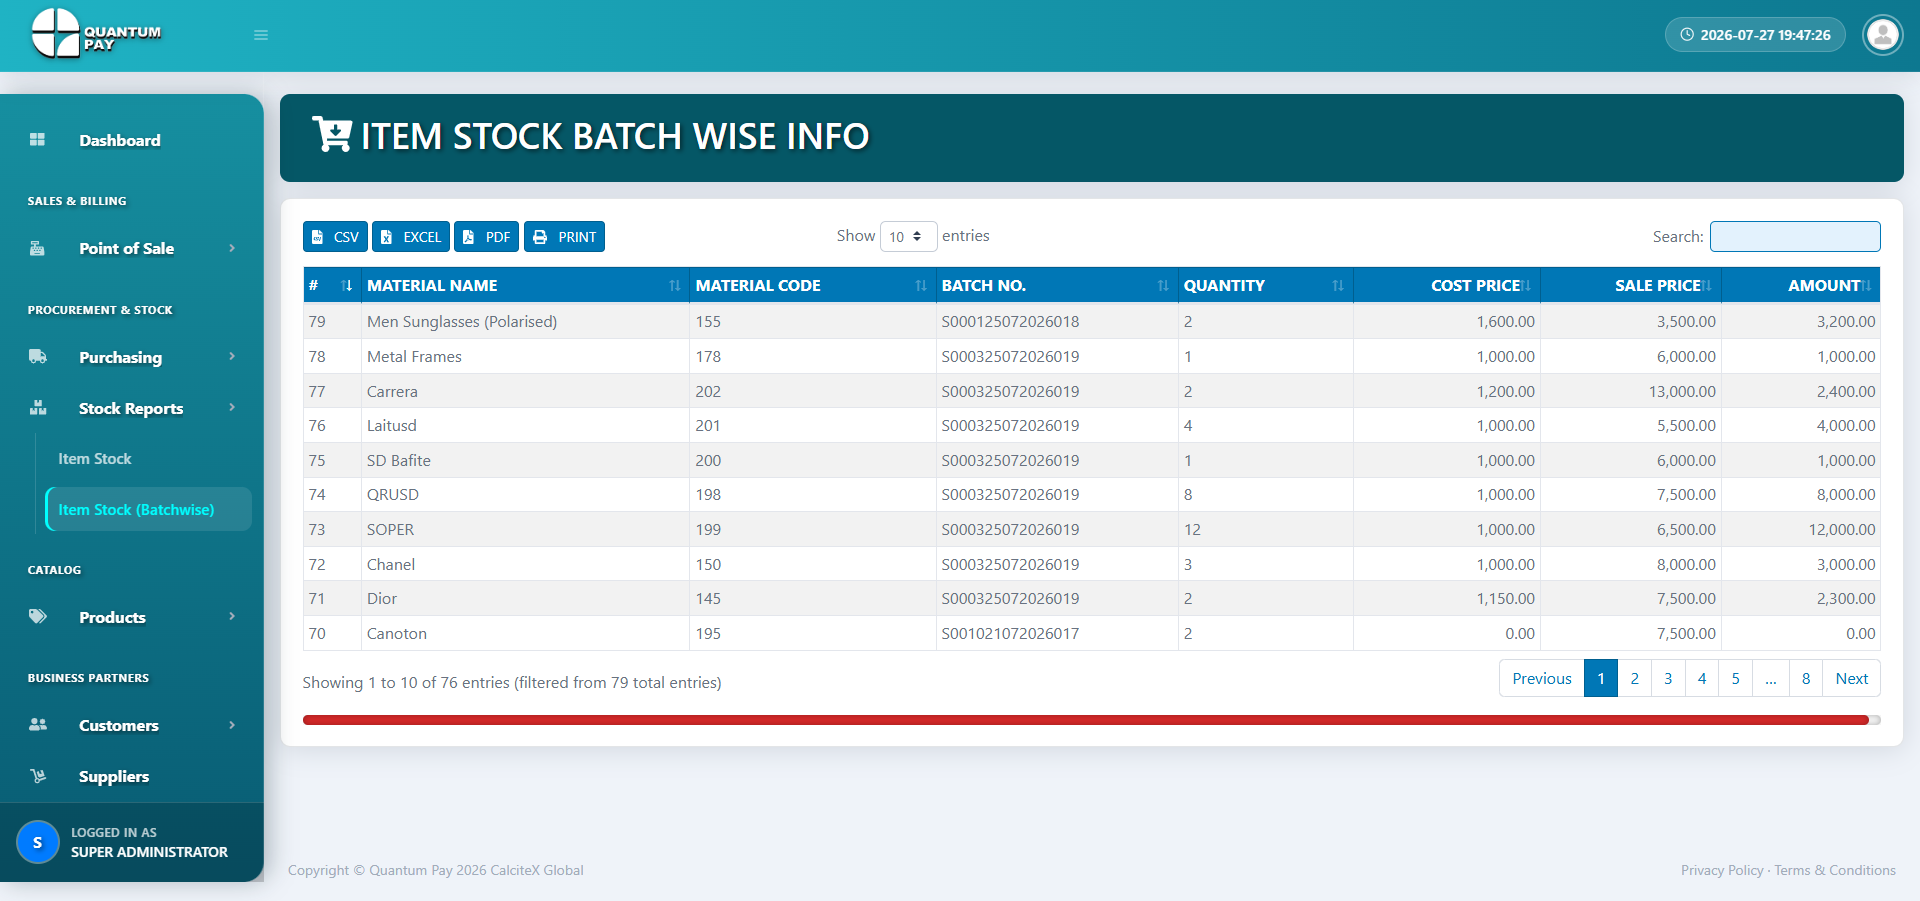This screenshot has height=901, width=1920.
Task: Go to page 8
Action: click(x=1806, y=678)
